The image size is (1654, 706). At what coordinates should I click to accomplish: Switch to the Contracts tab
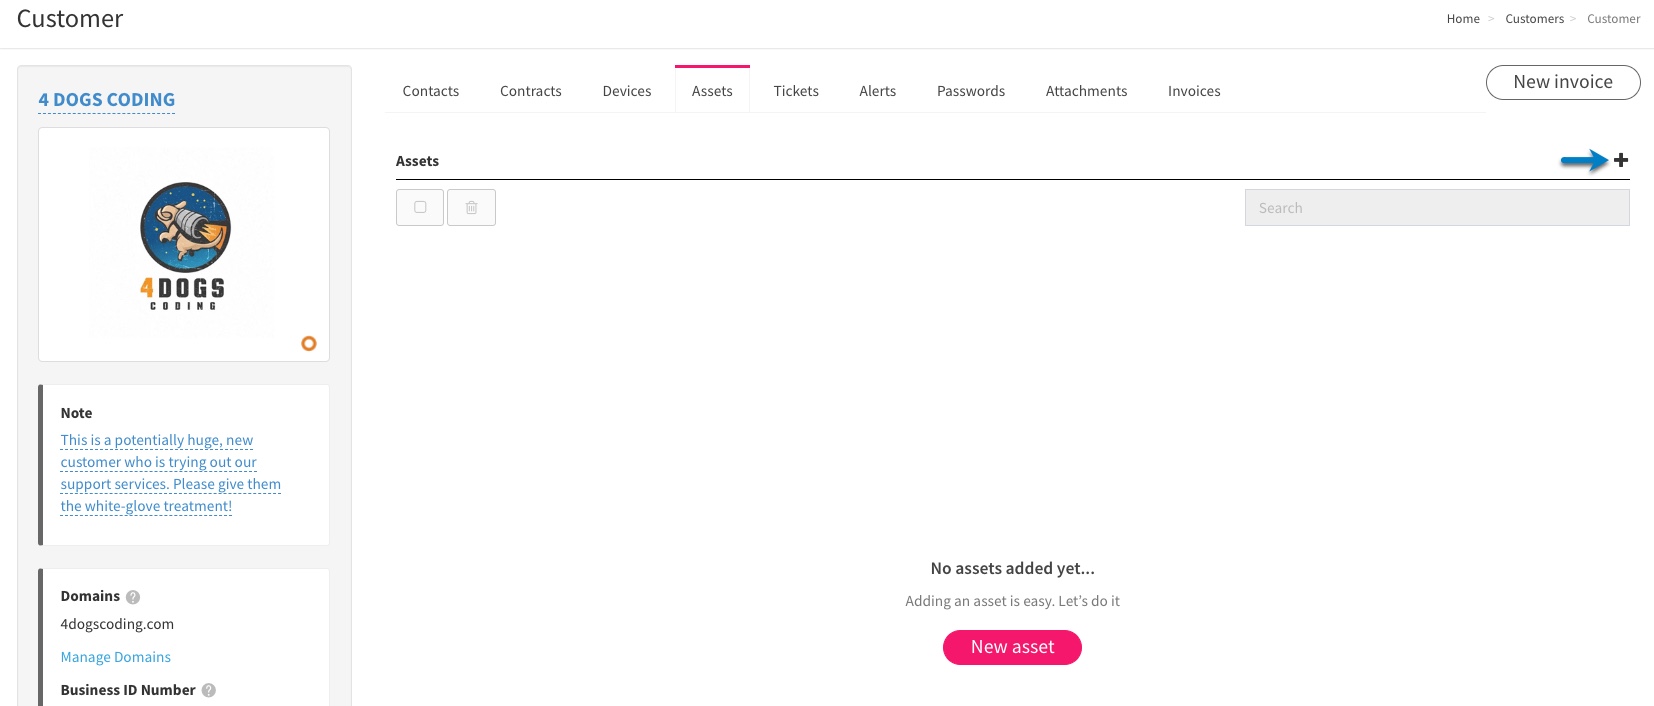[531, 91]
